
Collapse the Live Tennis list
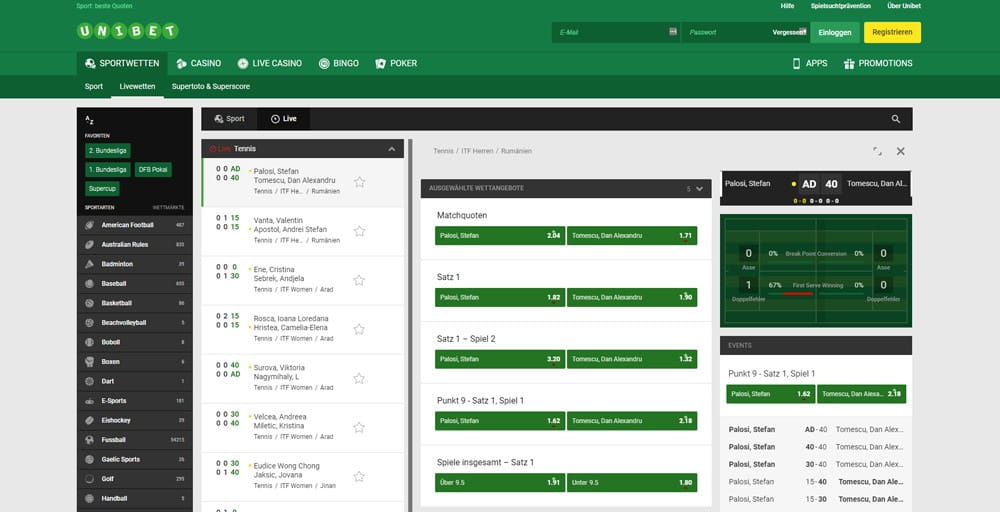click(392, 149)
